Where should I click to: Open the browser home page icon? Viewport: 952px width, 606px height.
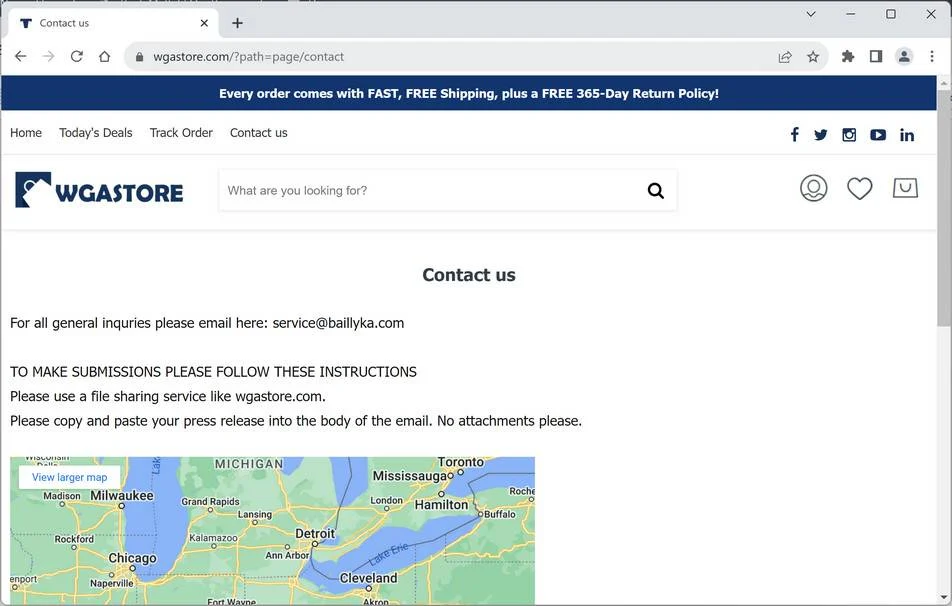[104, 56]
